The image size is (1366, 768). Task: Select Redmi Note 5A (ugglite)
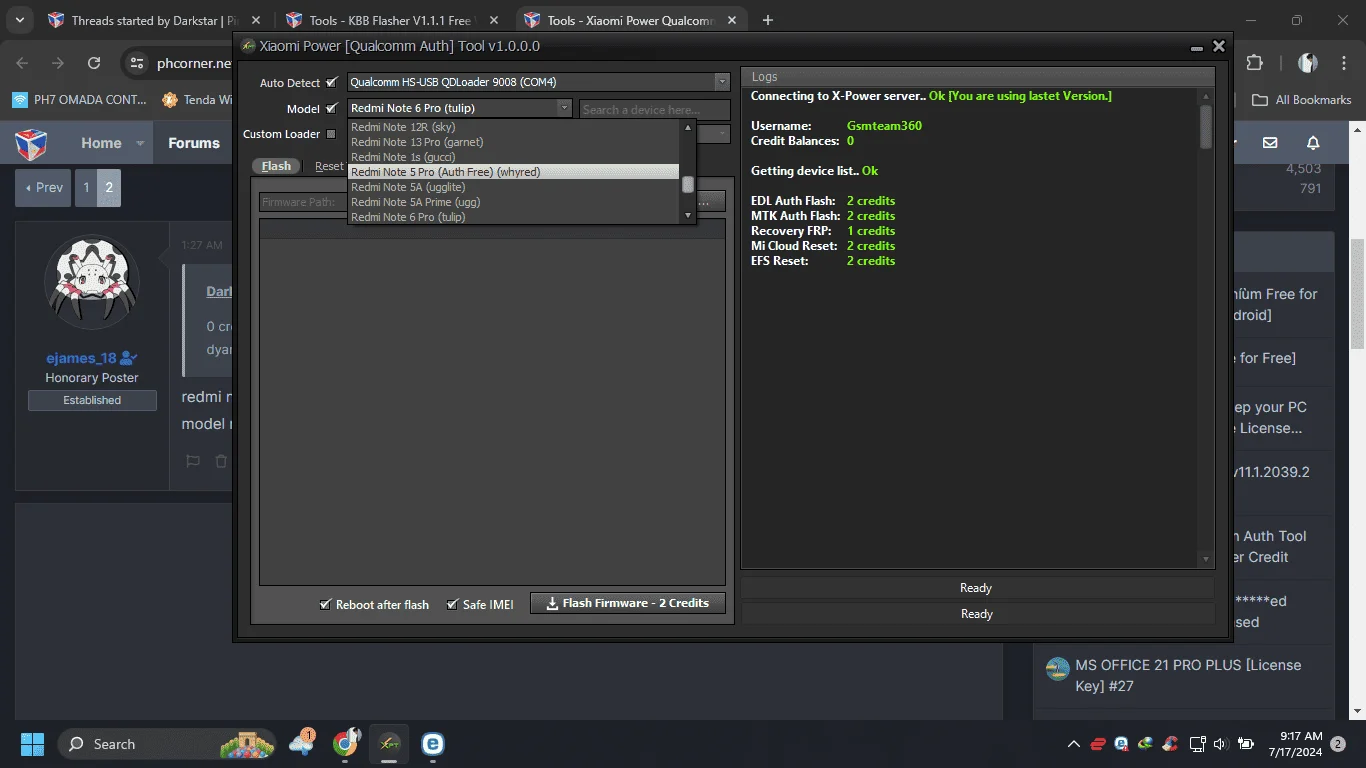click(x=514, y=187)
